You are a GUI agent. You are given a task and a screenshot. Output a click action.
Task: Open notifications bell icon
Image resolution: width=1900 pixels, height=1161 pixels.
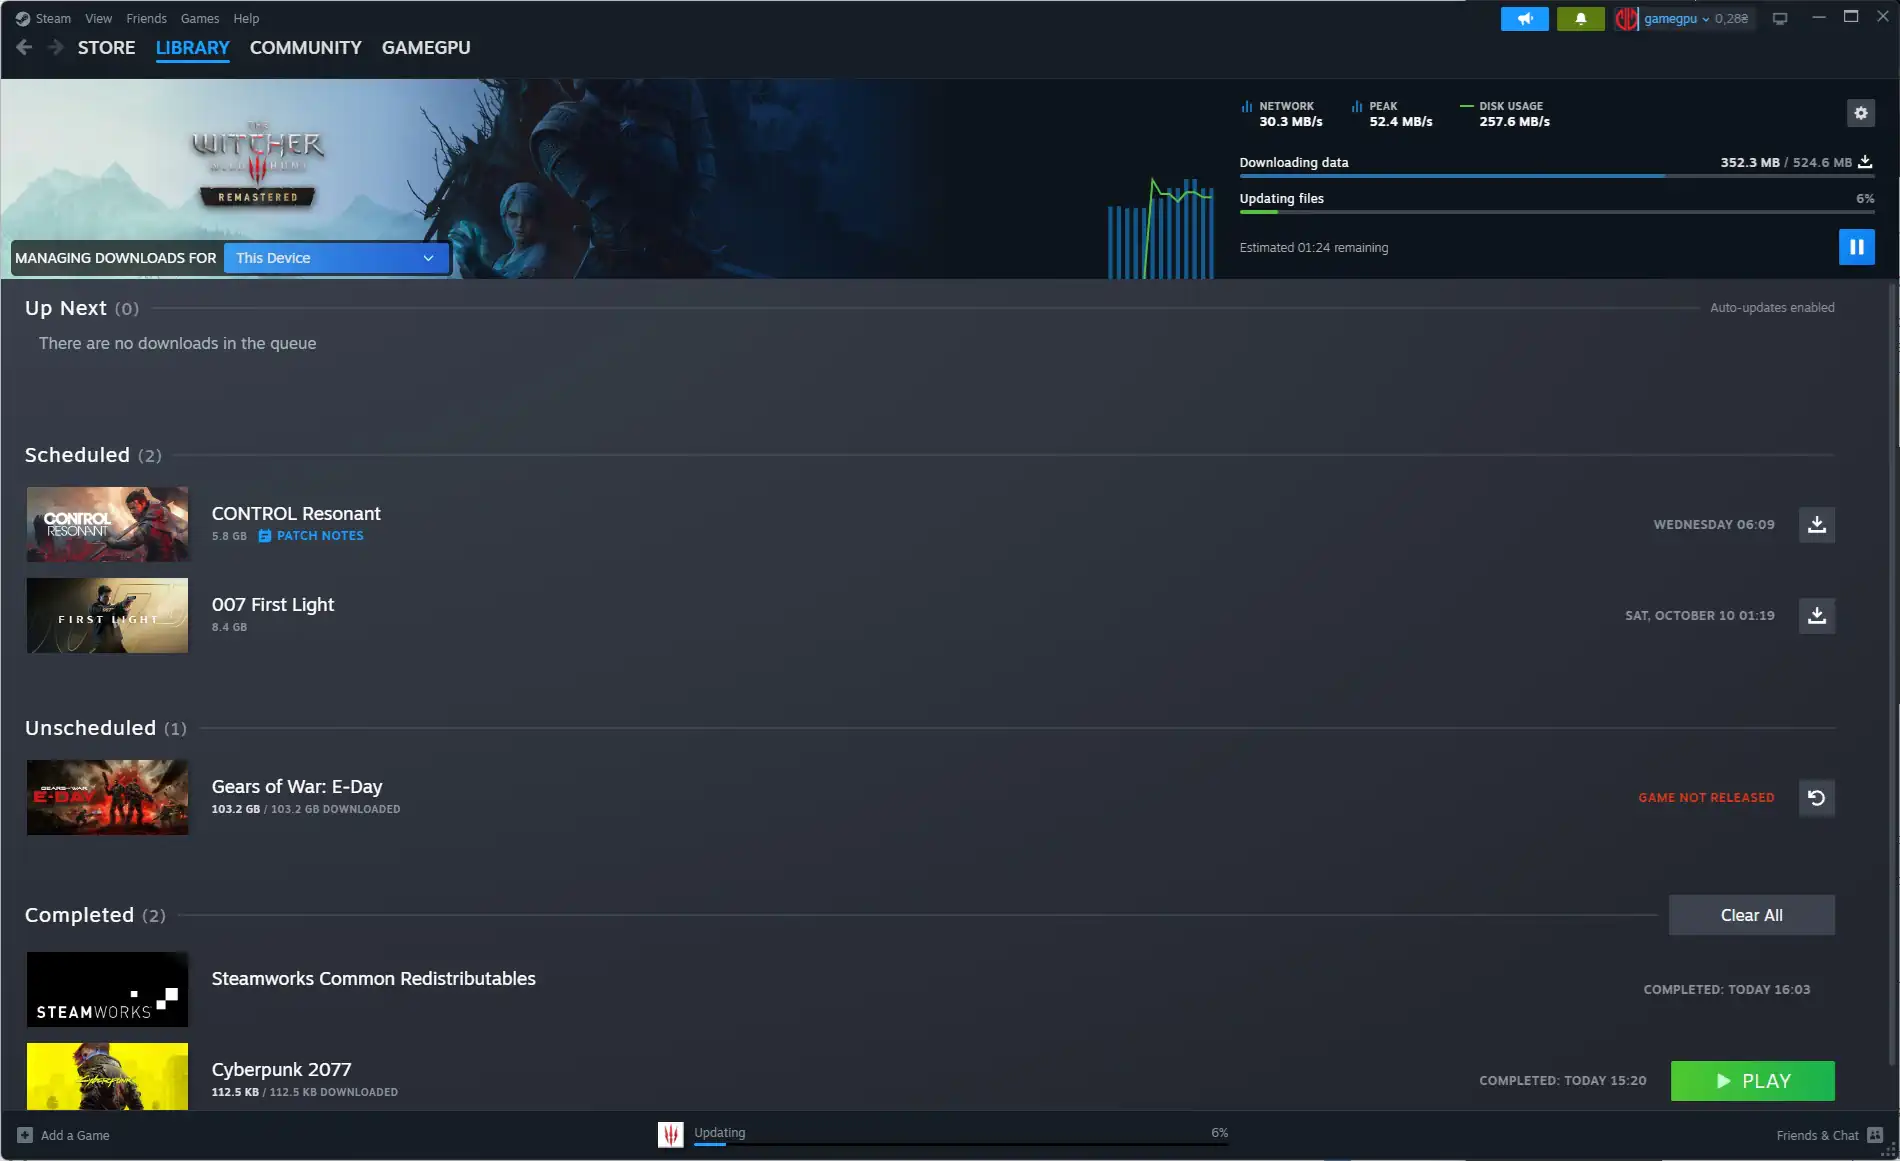(x=1580, y=18)
